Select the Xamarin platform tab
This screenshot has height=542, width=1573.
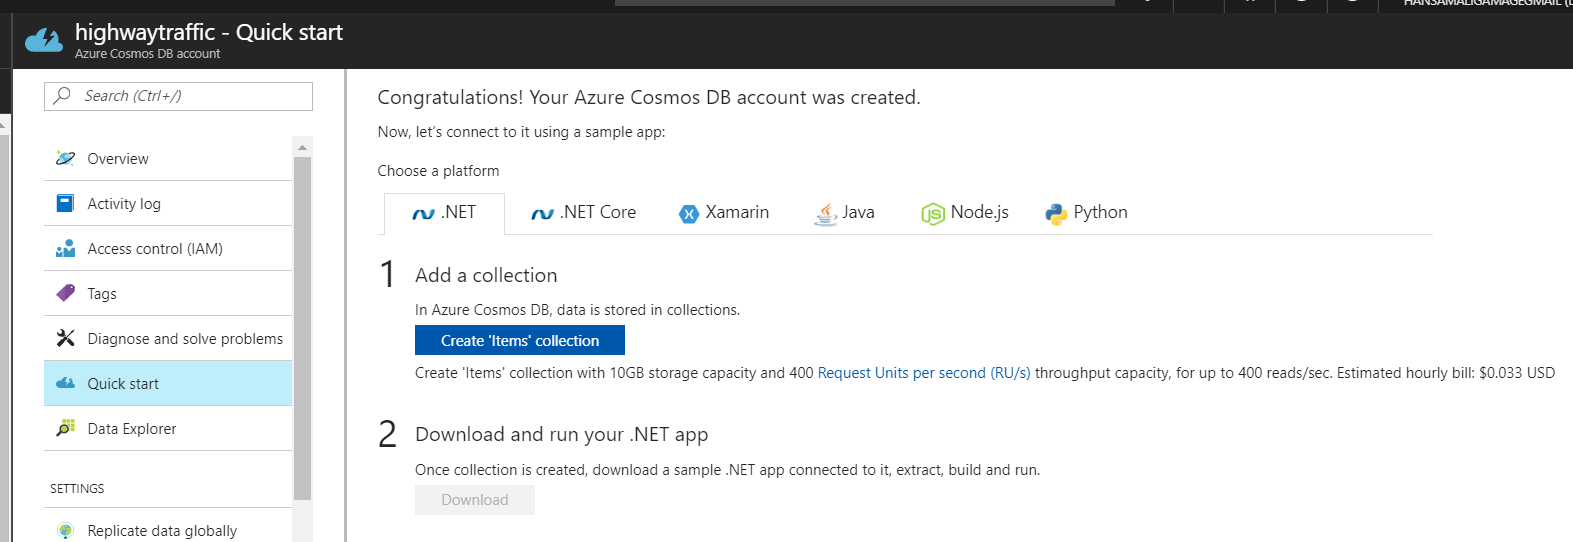[x=724, y=213]
